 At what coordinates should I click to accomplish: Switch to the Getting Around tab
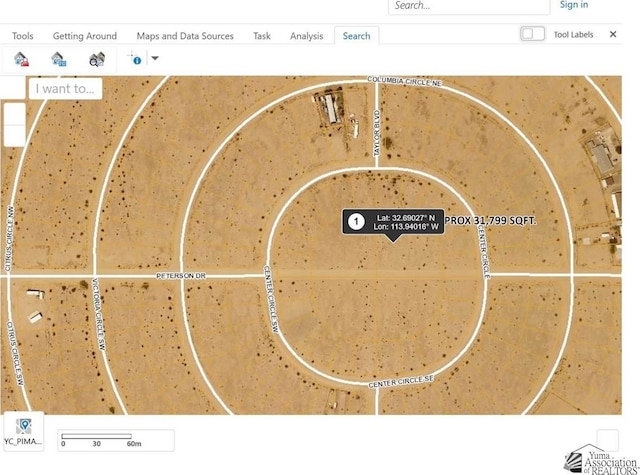[x=85, y=36]
